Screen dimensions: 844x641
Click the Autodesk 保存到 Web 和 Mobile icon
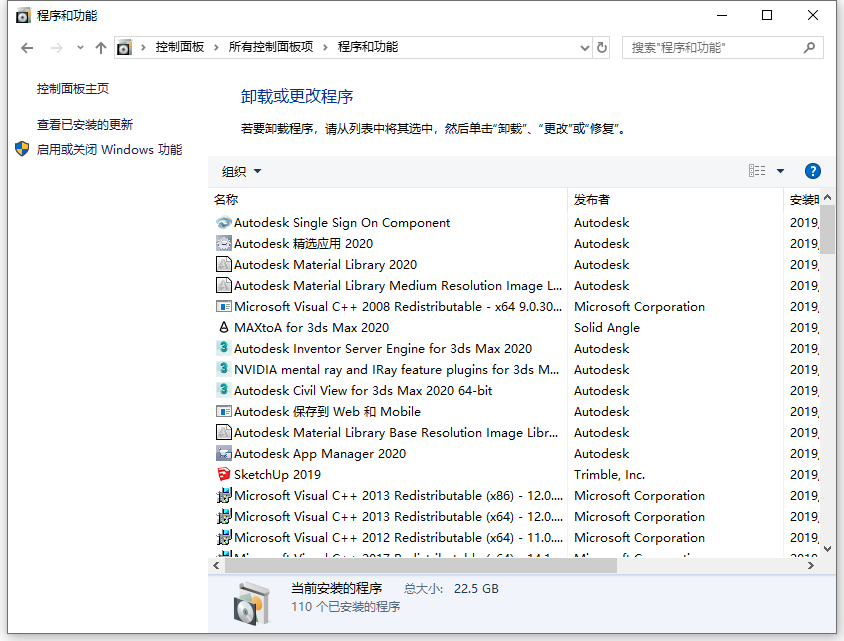point(223,411)
